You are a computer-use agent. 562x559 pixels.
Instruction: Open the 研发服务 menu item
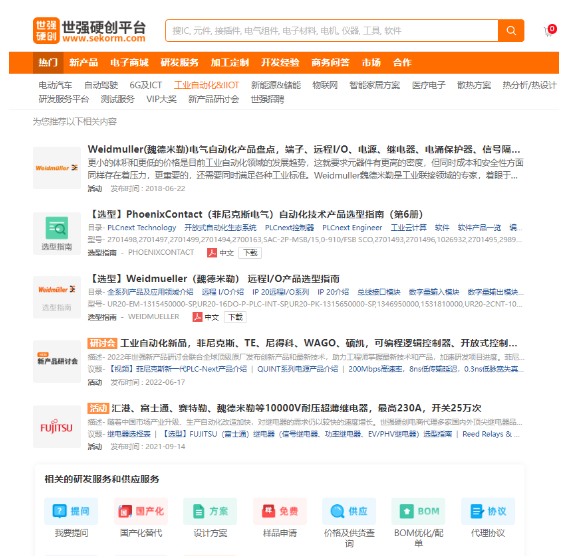click(180, 63)
